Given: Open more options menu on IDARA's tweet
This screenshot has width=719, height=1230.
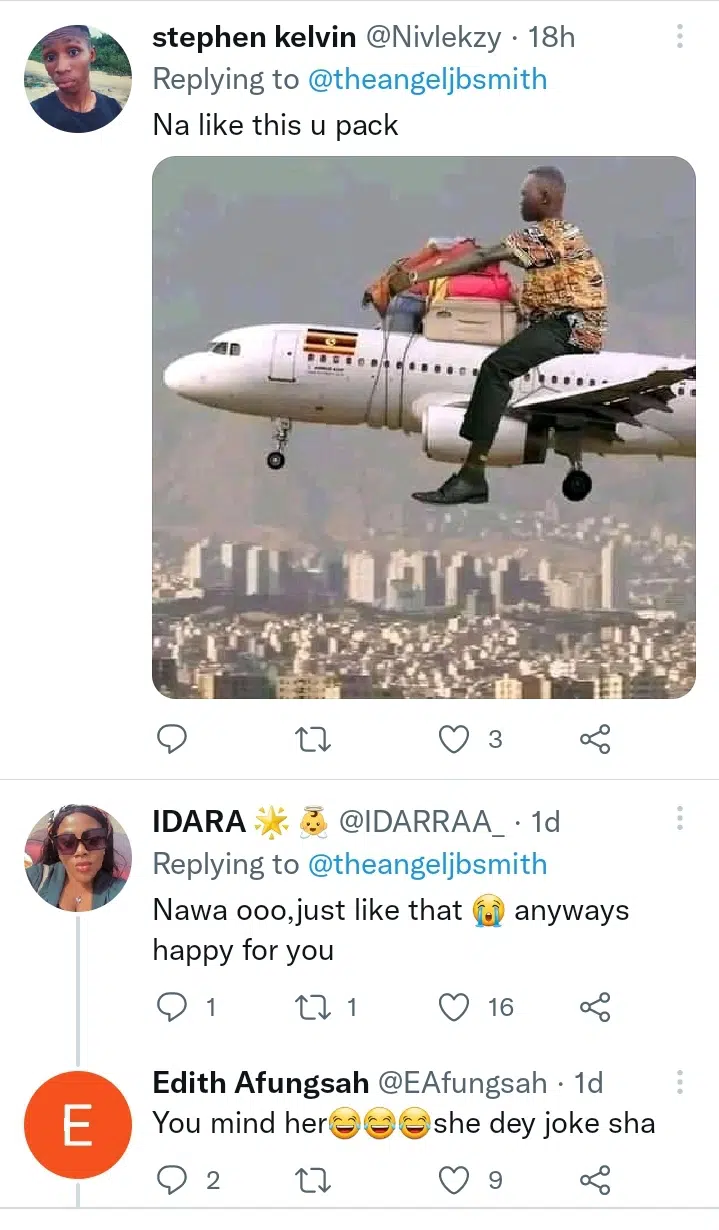Looking at the screenshot, I should pos(680,819).
